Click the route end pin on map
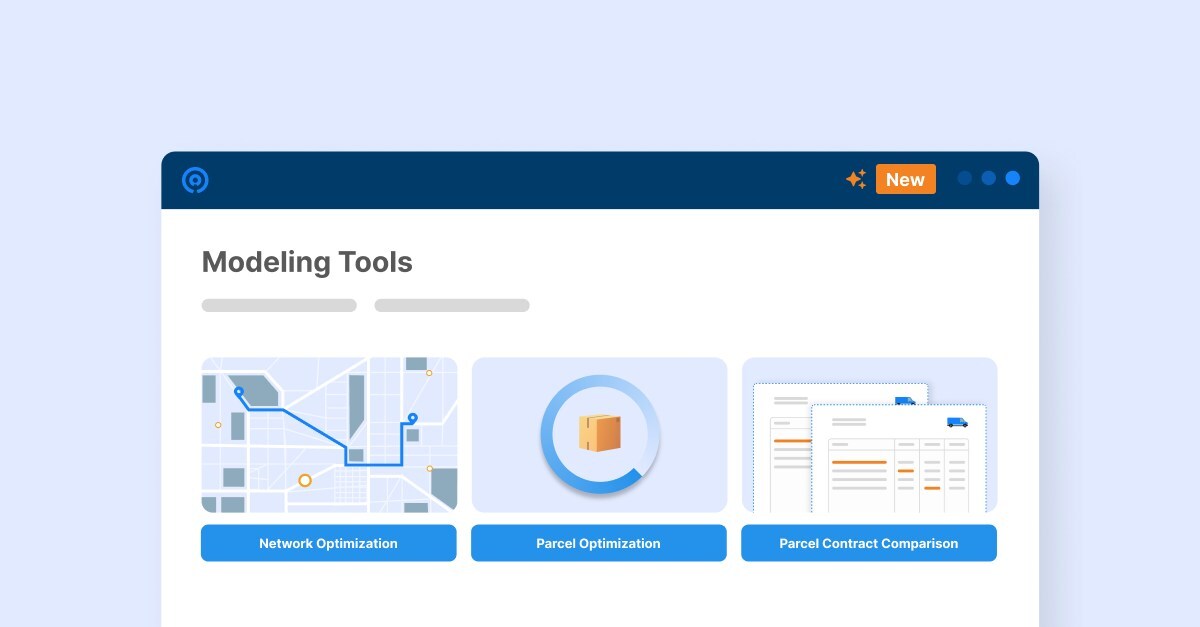 pyautogui.click(x=412, y=417)
